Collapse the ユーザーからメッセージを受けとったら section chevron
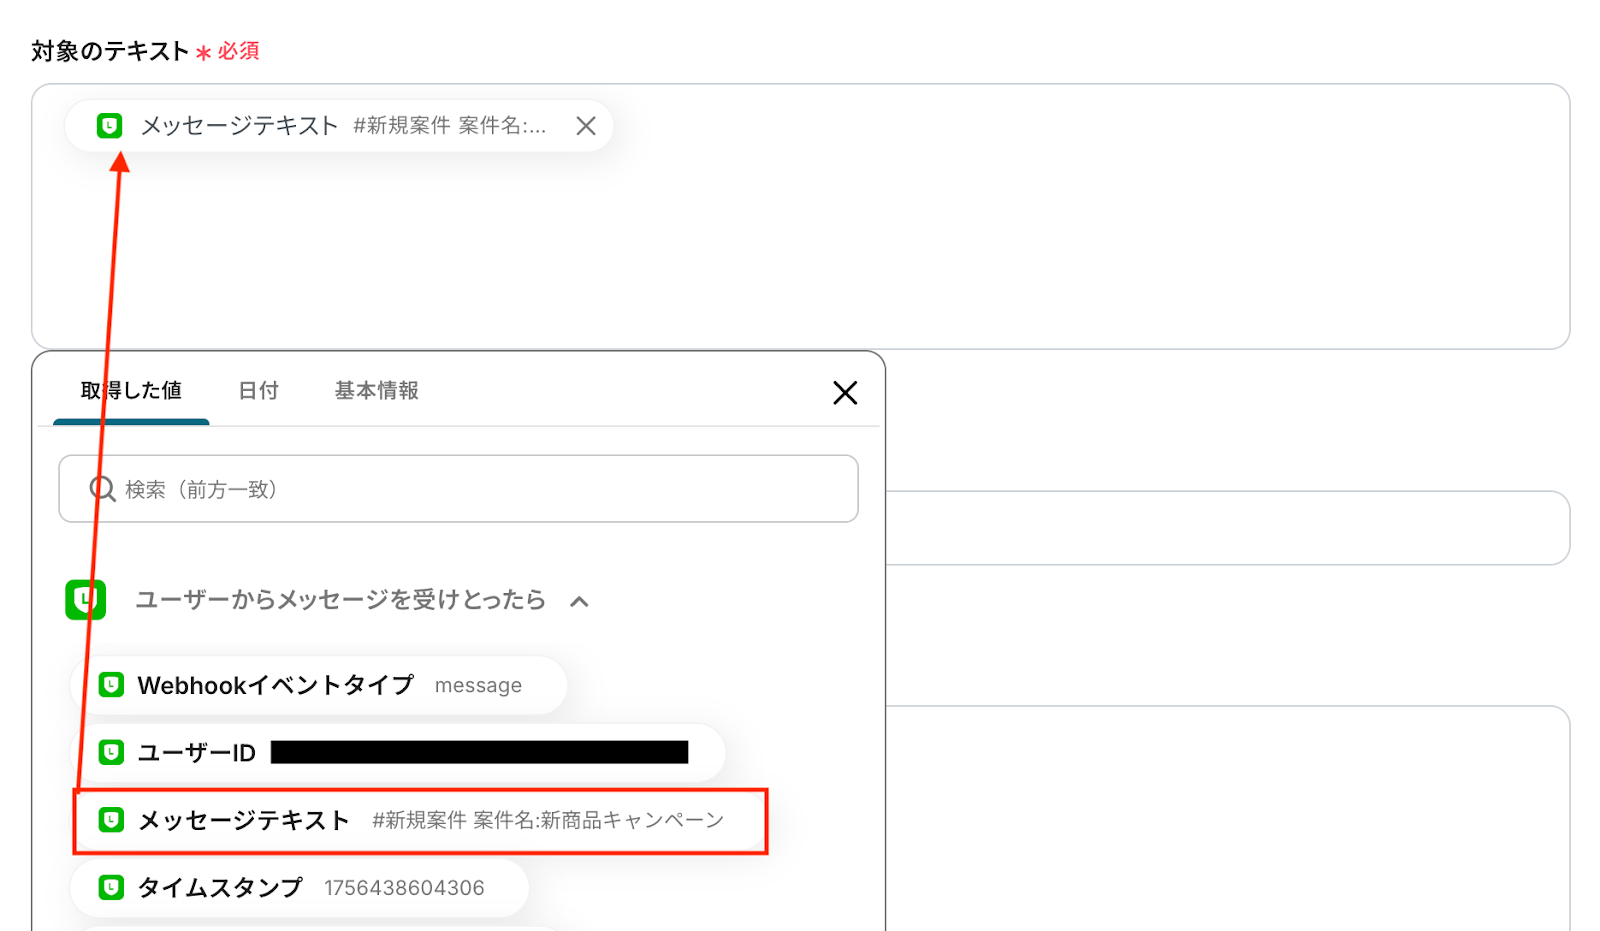 [579, 601]
